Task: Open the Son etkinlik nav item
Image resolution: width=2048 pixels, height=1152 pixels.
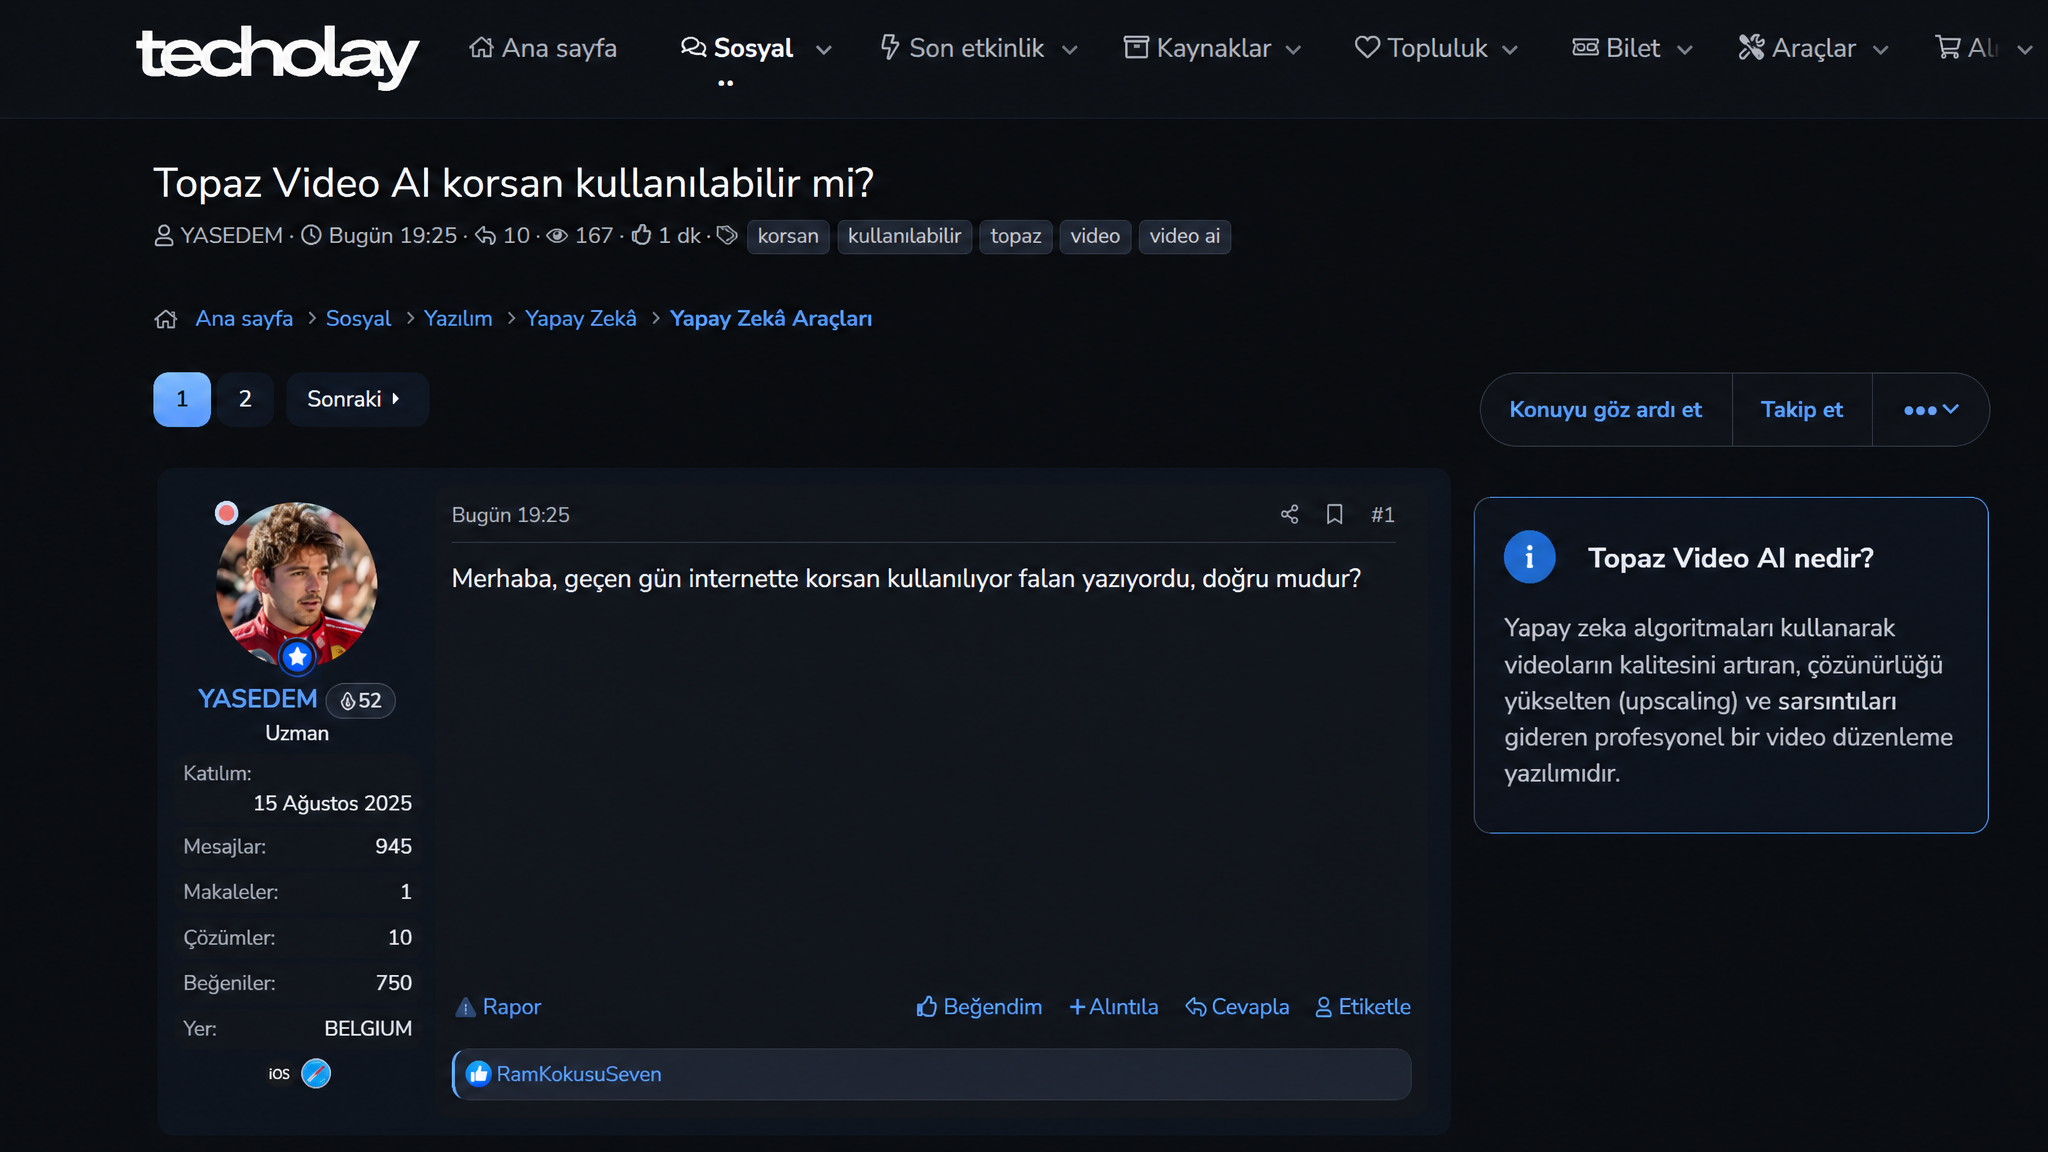Action: (961, 48)
